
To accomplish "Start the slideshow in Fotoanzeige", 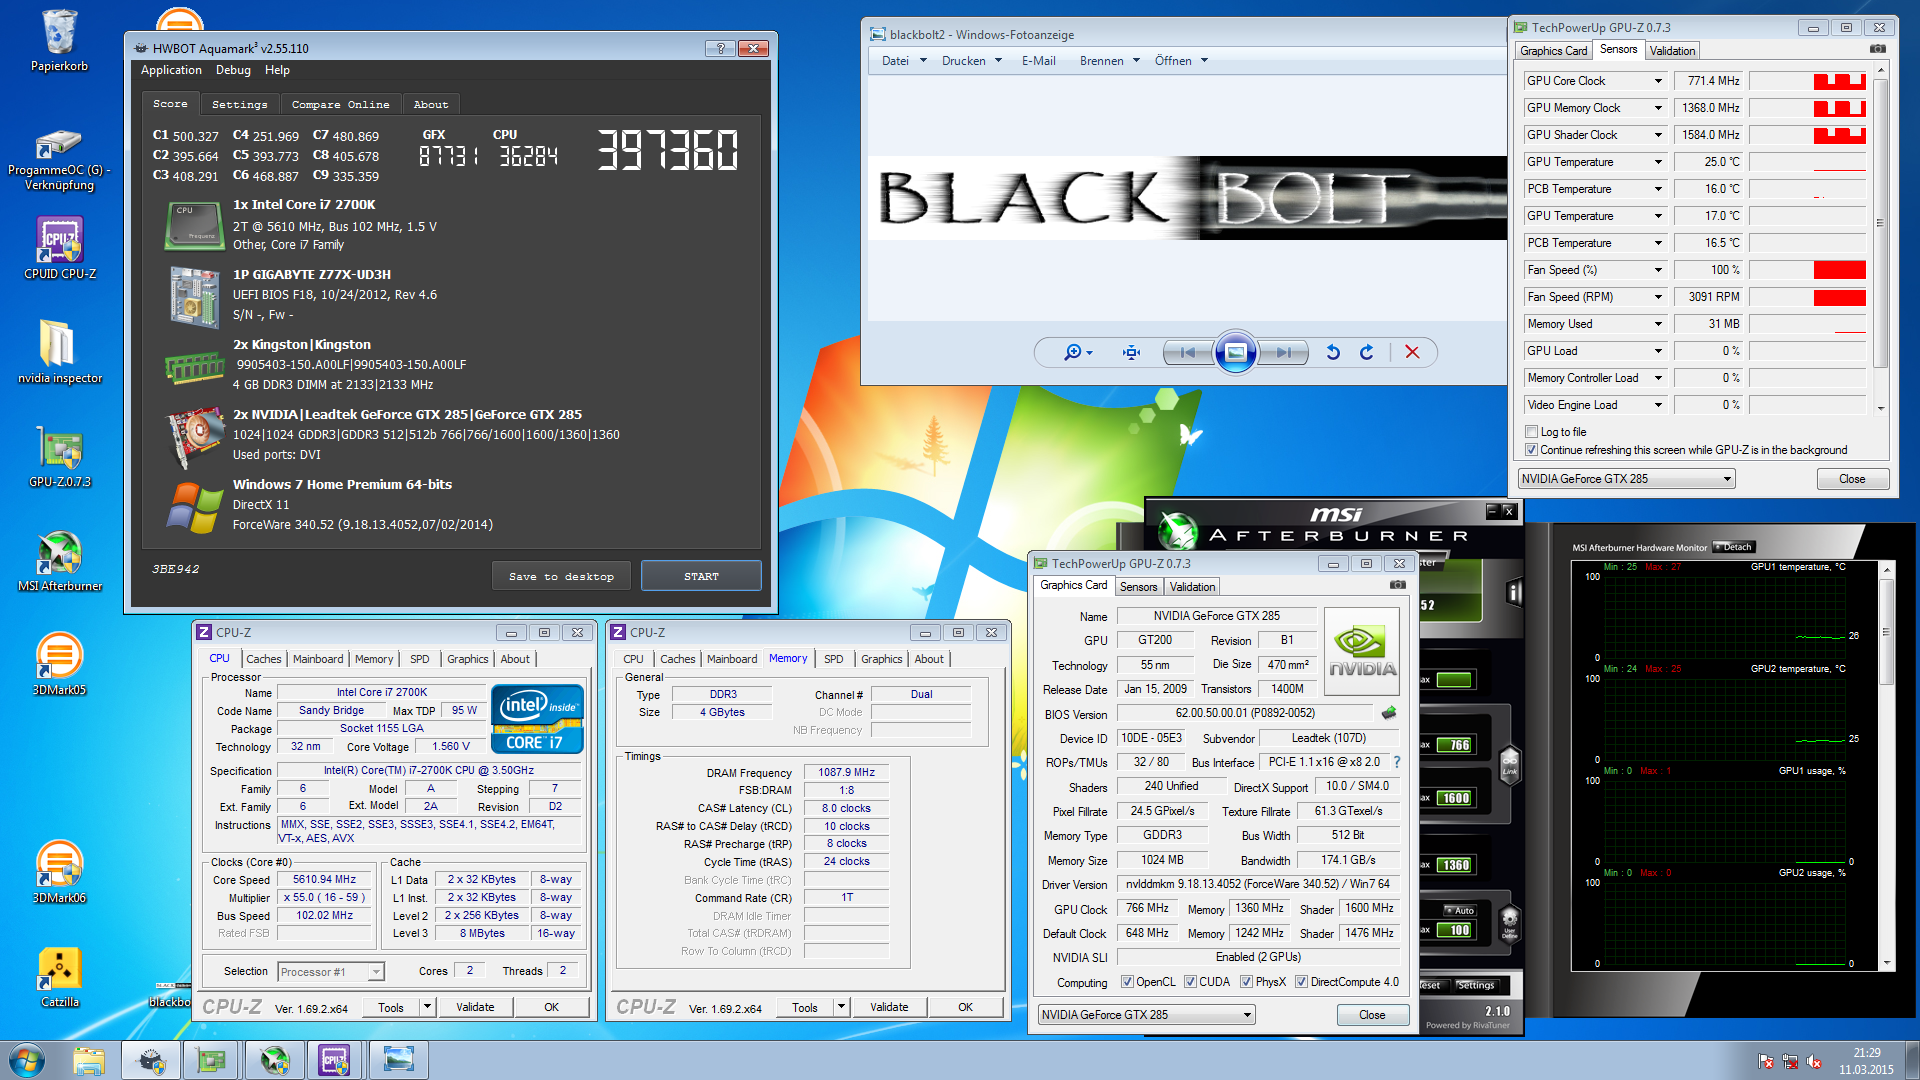I will pos(1235,352).
